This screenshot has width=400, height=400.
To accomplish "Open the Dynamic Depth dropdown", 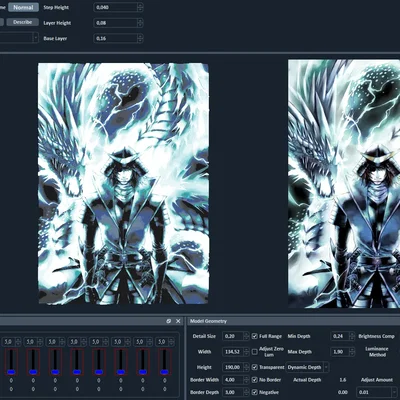I will pos(308,367).
